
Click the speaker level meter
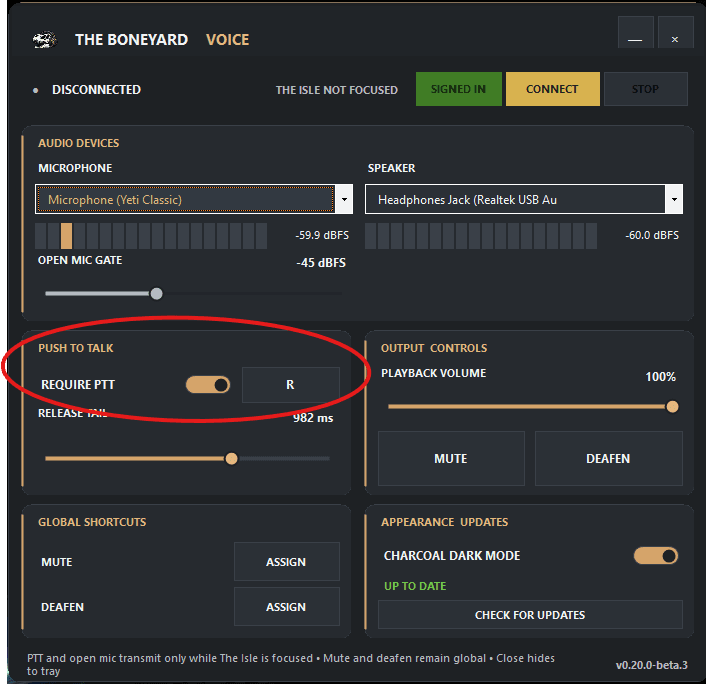[x=481, y=236]
